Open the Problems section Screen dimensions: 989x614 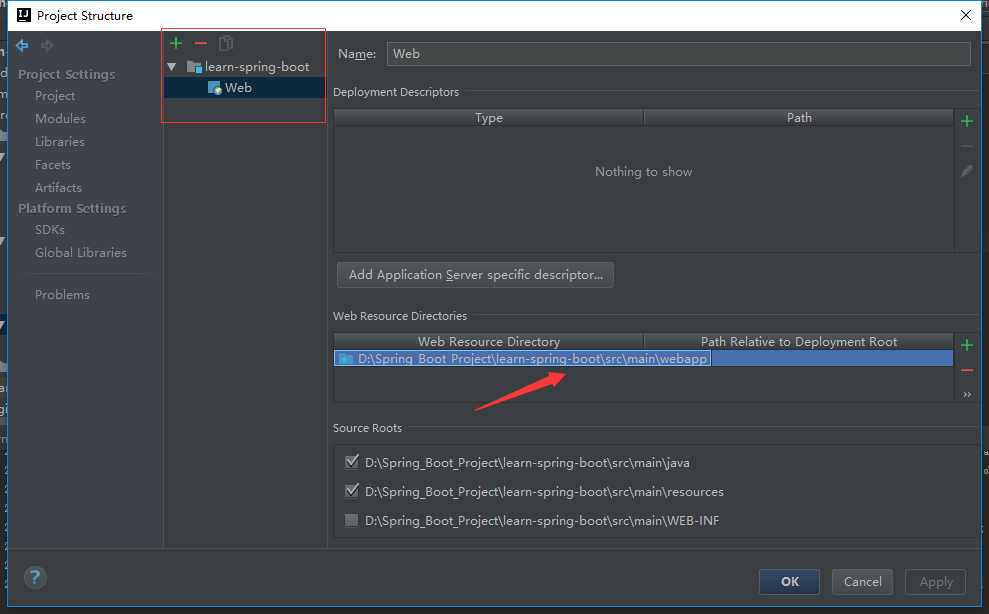pyautogui.click(x=62, y=295)
